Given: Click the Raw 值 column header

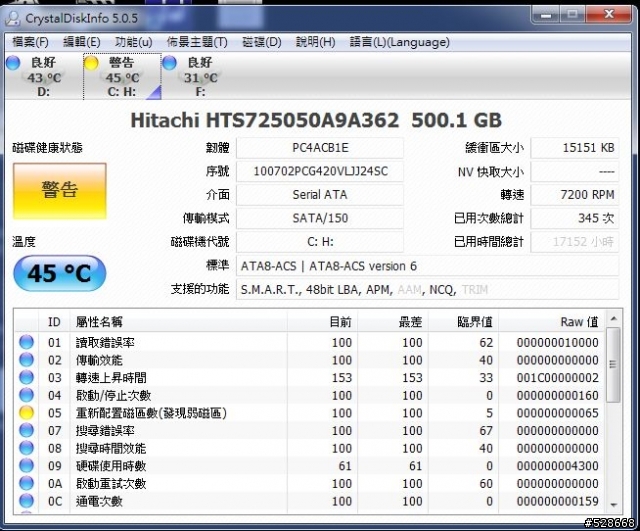Looking at the screenshot, I should [x=552, y=322].
